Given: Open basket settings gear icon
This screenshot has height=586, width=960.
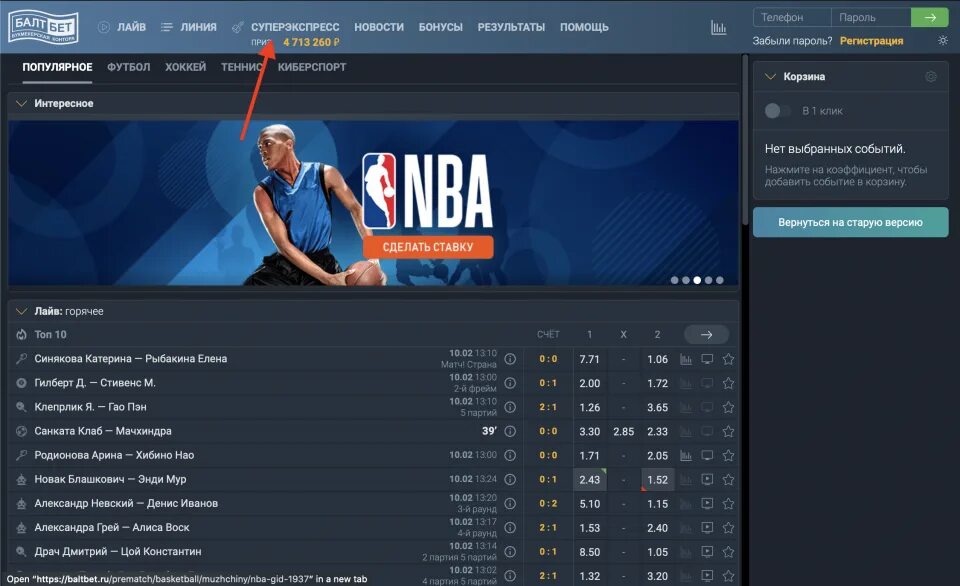Looking at the screenshot, I should (931, 77).
